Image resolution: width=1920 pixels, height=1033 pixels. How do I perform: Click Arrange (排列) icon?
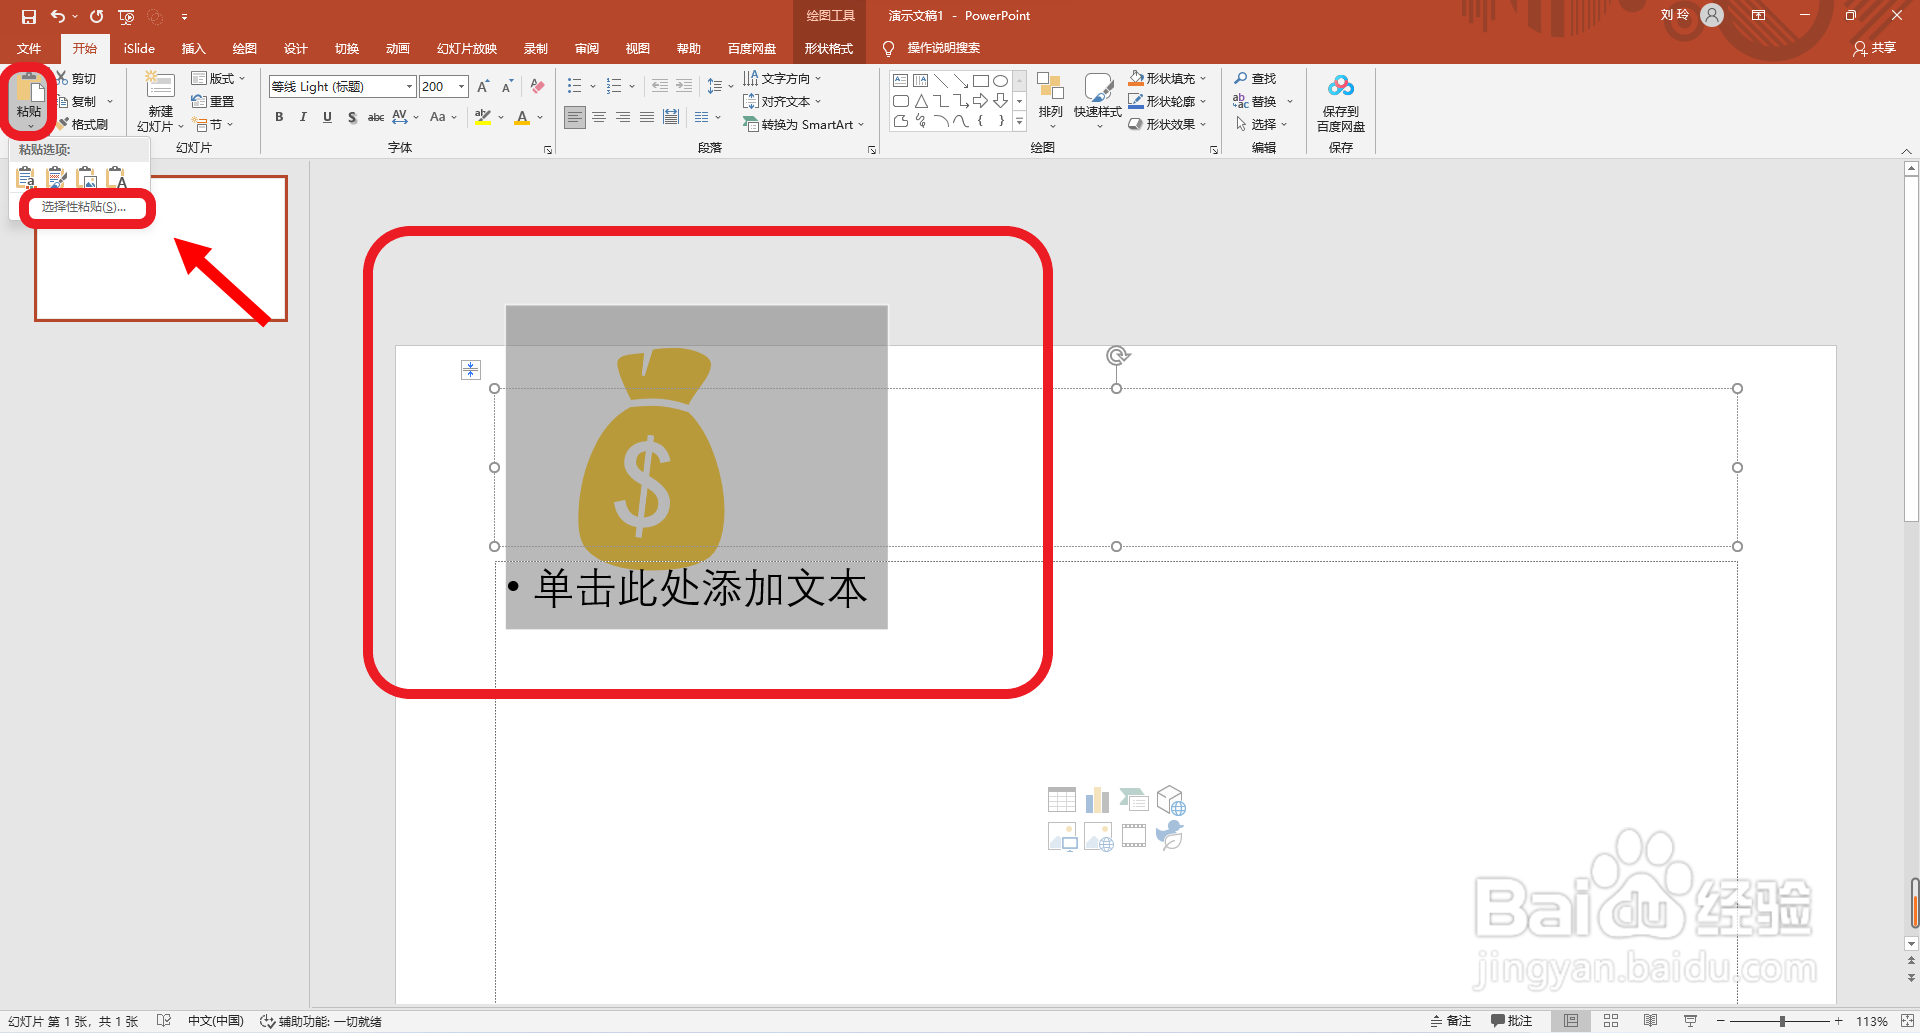1050,87
